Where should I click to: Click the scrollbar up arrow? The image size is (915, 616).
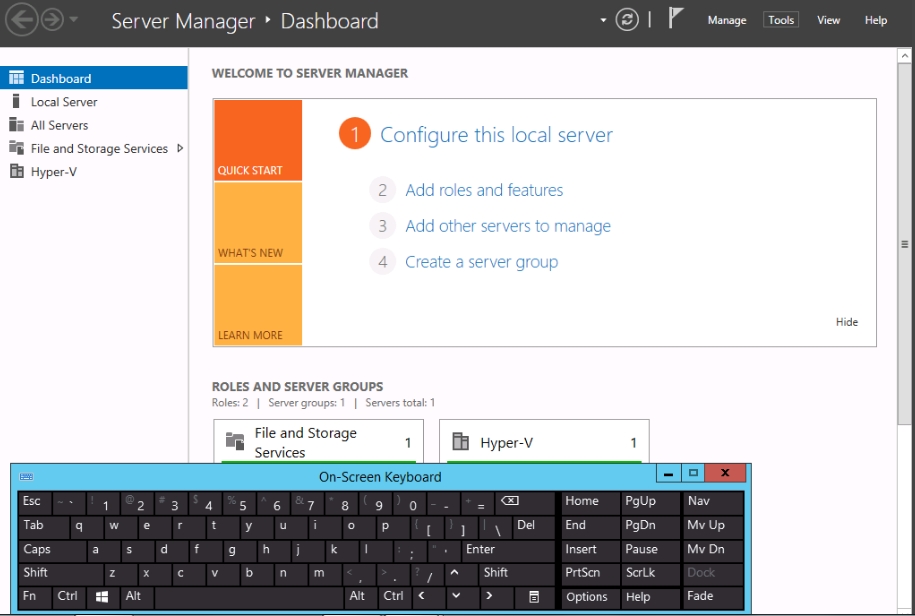pyautogui.click(x=904, y=56)
